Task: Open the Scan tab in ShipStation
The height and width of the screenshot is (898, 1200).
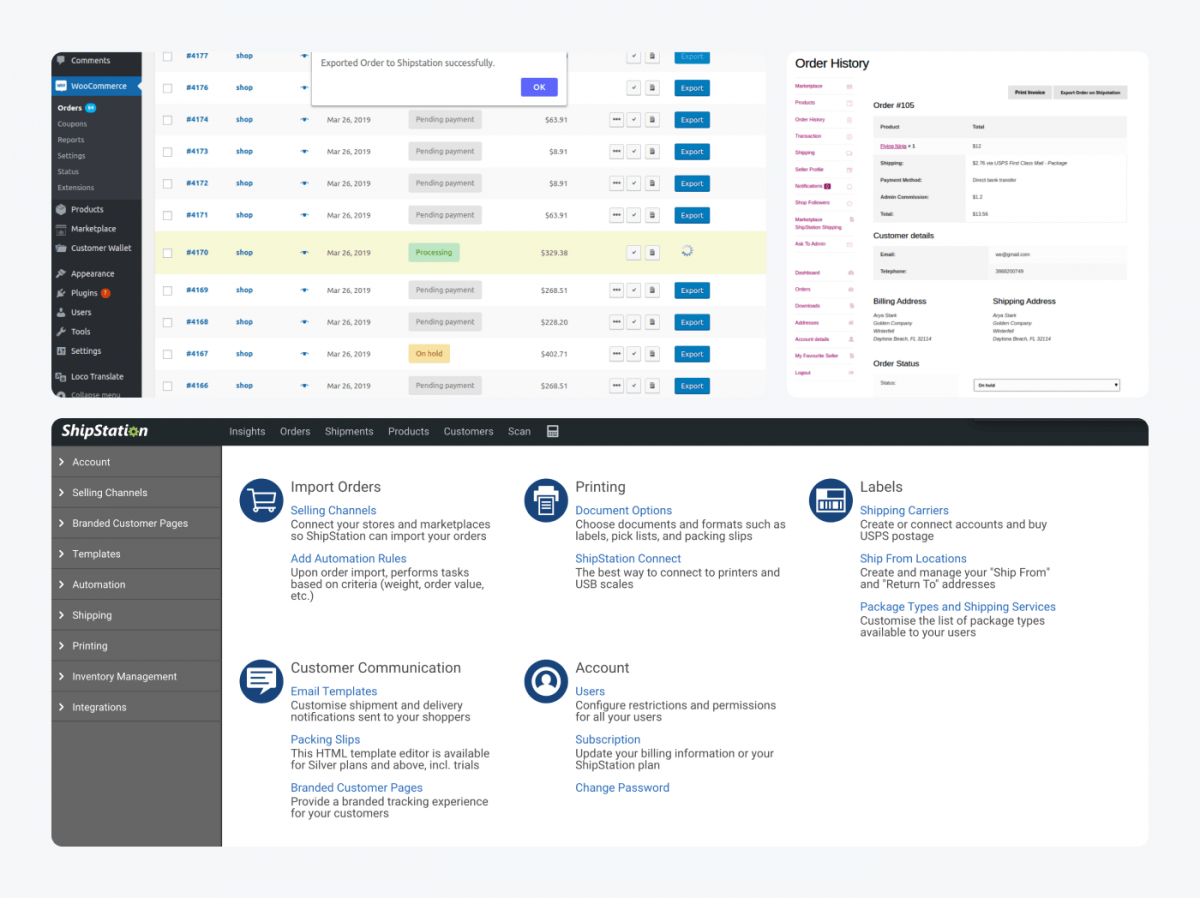Action: coord(519,432)
